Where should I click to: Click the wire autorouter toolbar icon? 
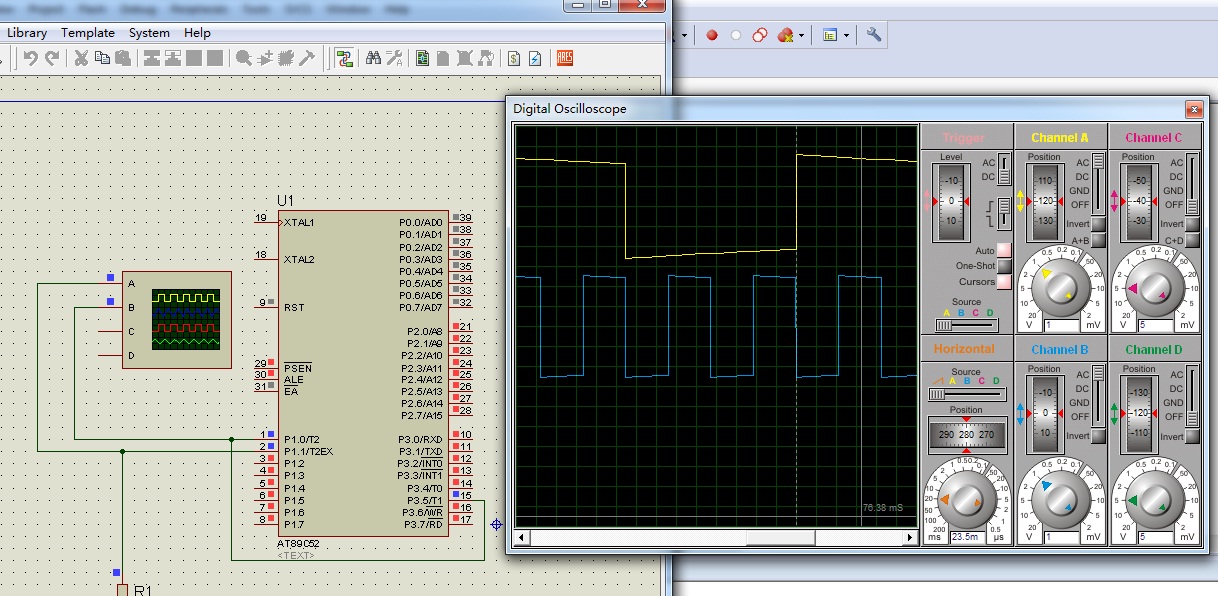pyautogui.click(x=344, y=59)
